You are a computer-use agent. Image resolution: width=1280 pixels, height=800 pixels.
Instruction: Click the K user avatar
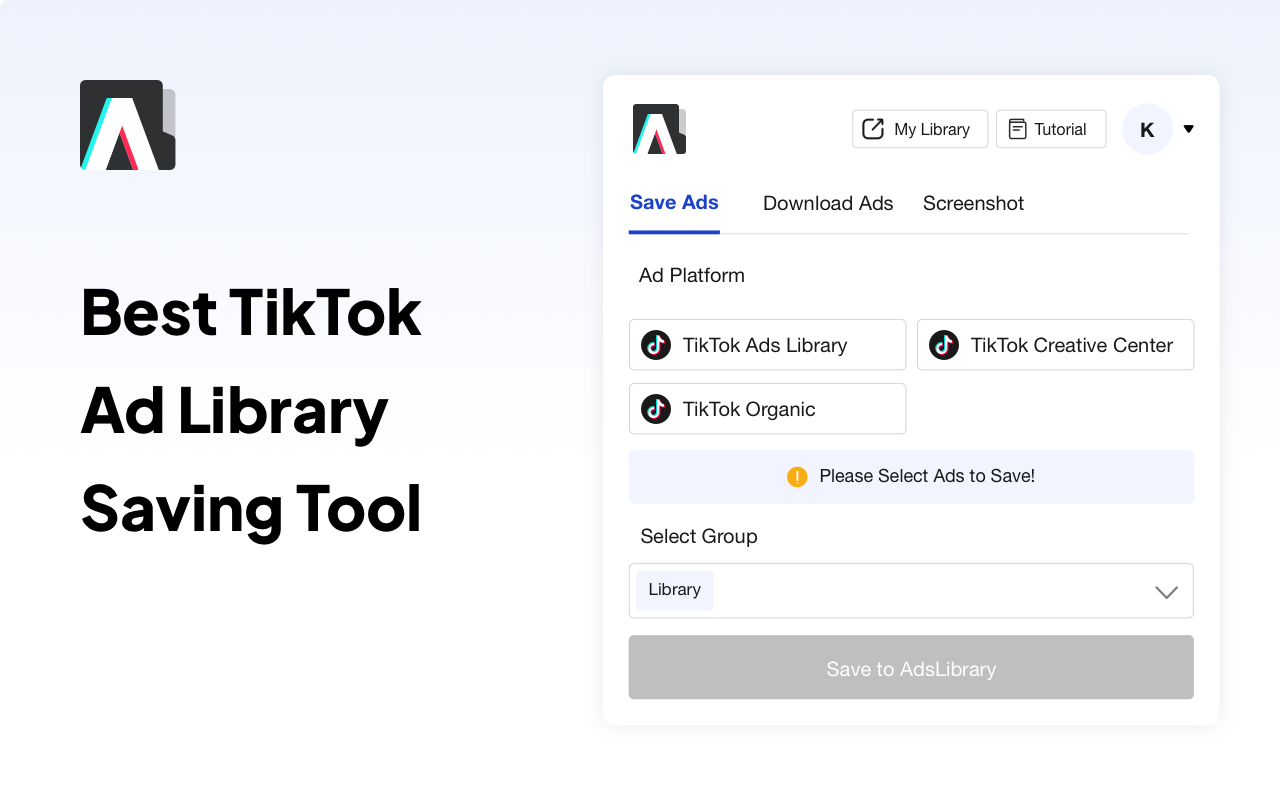[x=1147, y=129]
